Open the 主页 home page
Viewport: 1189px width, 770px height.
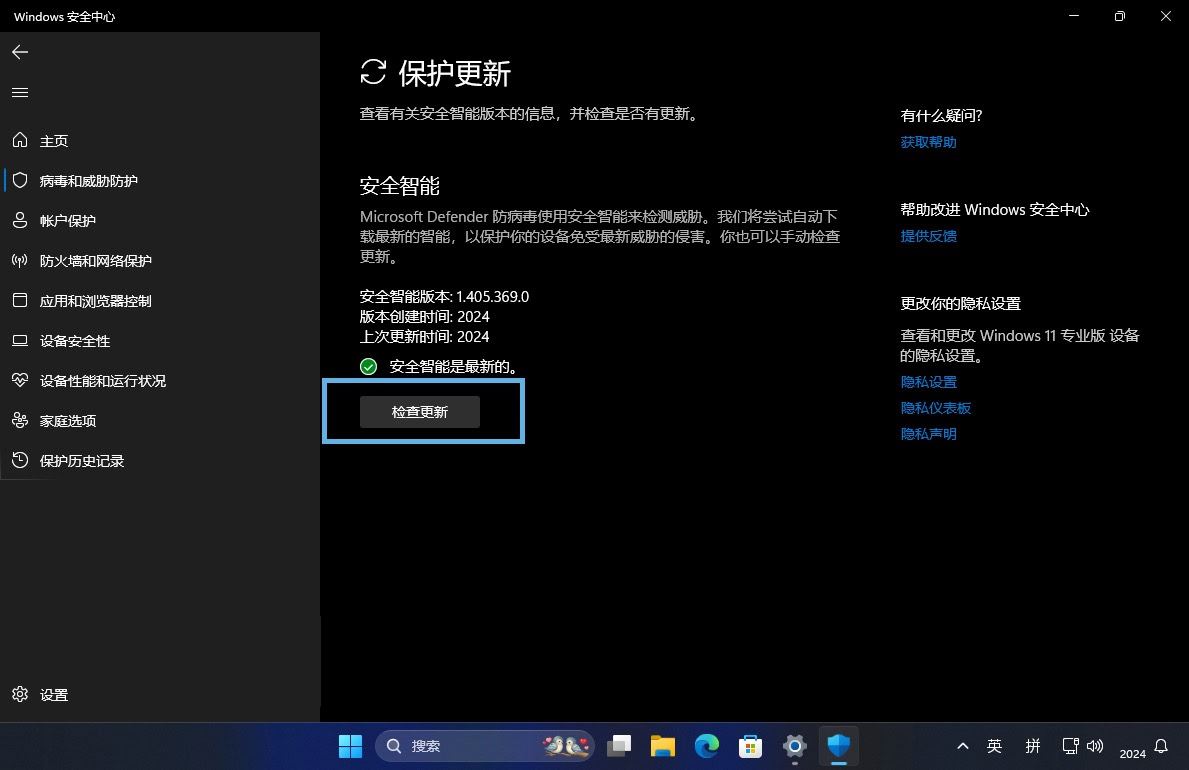[54, 141]
